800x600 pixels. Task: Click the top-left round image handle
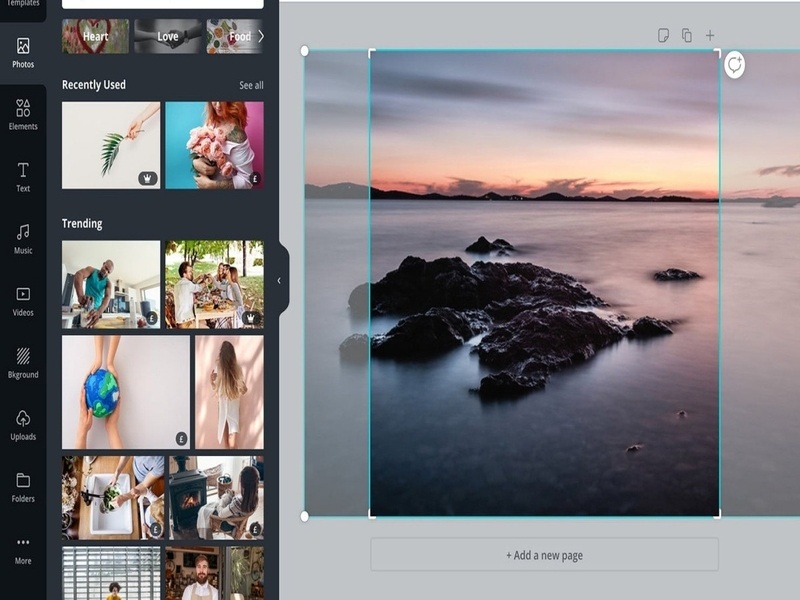coord(305,51)
